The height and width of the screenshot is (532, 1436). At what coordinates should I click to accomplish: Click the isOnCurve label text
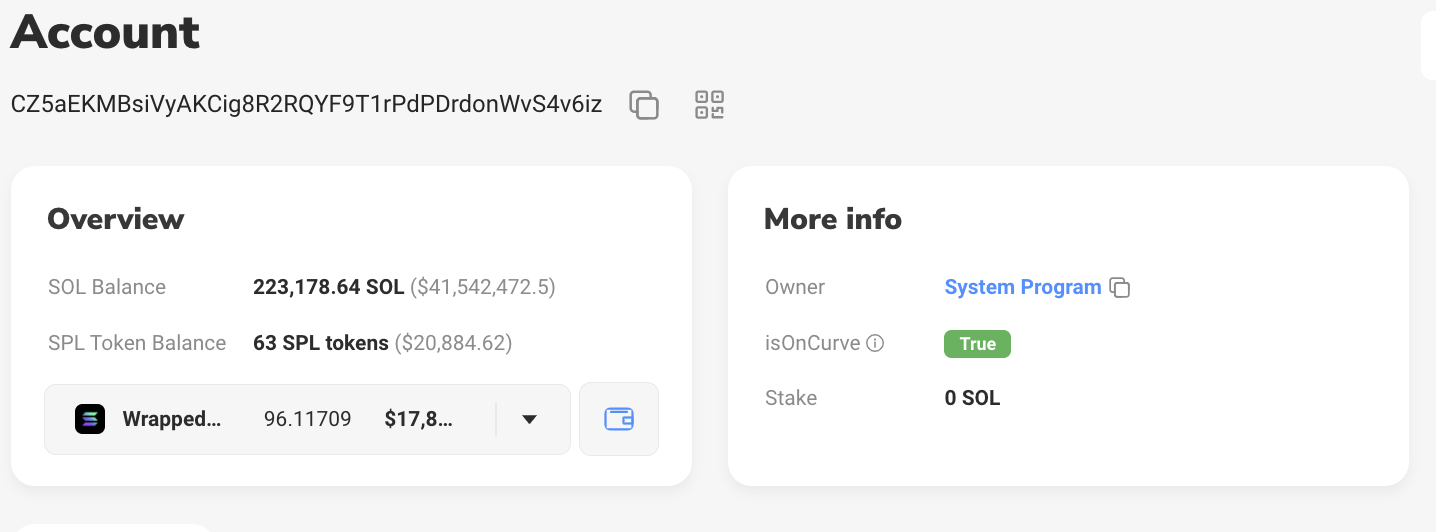point(812,343)
